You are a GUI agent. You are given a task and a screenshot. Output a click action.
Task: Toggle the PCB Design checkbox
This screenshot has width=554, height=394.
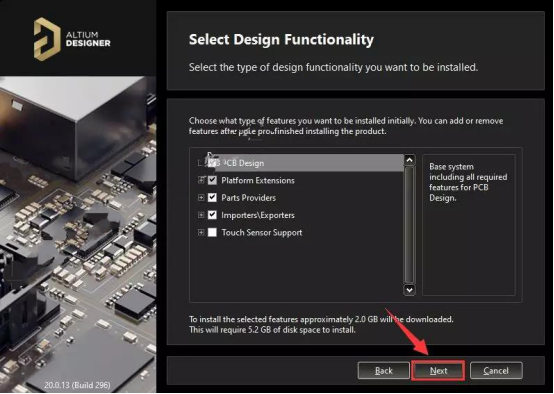[212, 163]
